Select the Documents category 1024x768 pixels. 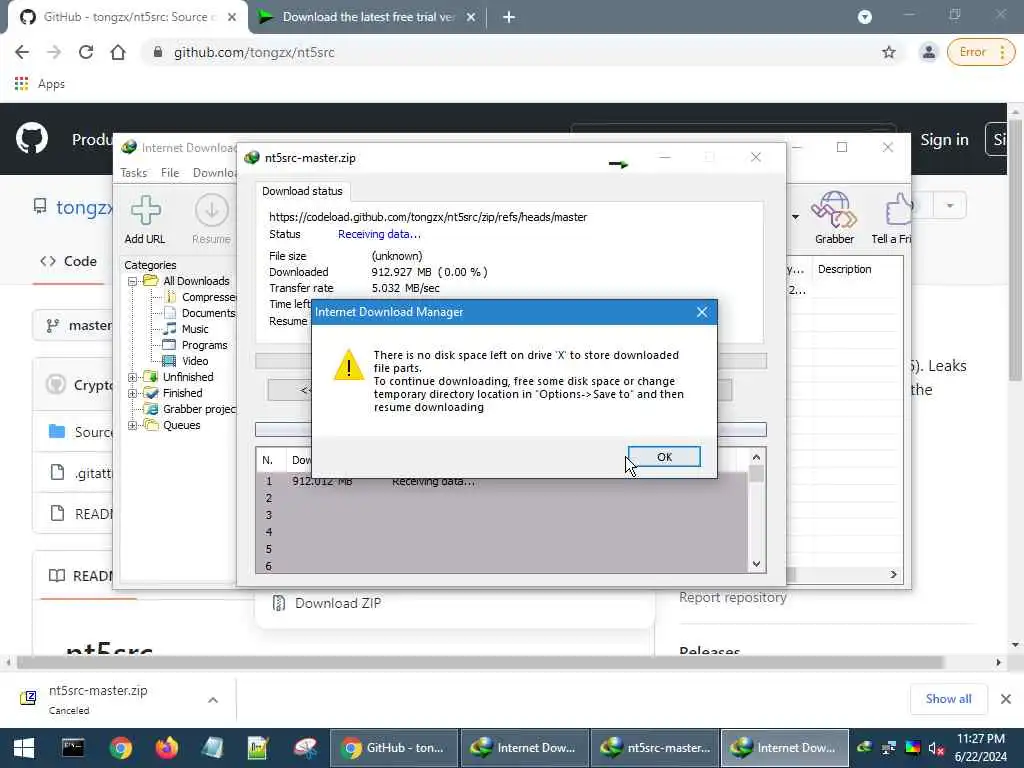200,313
